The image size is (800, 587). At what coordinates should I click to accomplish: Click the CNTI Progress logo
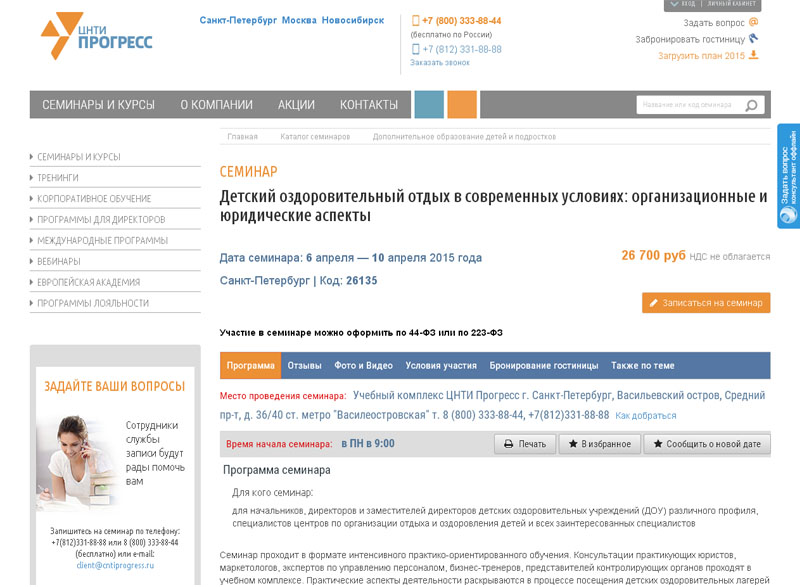(x=96, y=36)
